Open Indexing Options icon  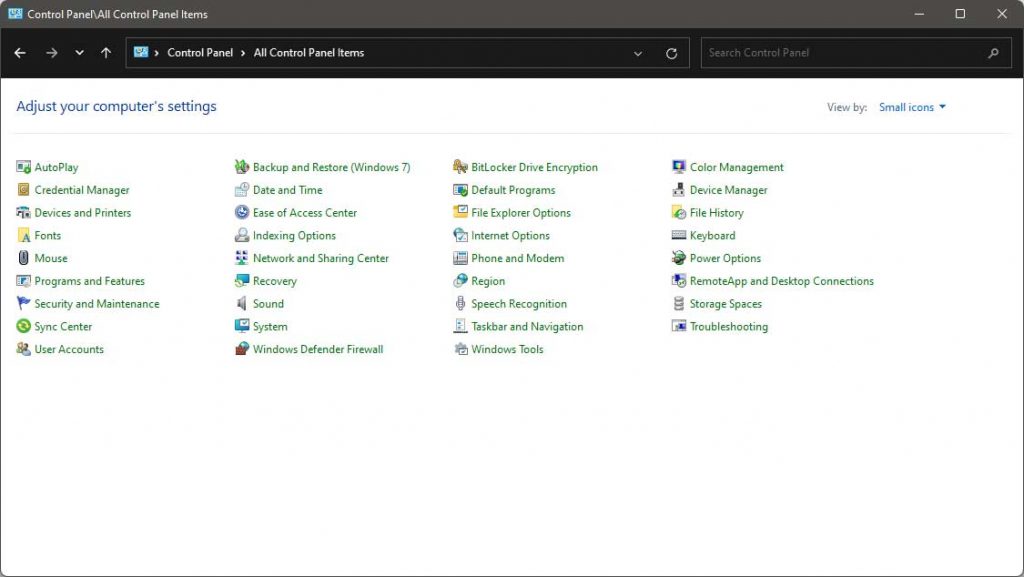point(242,236)
